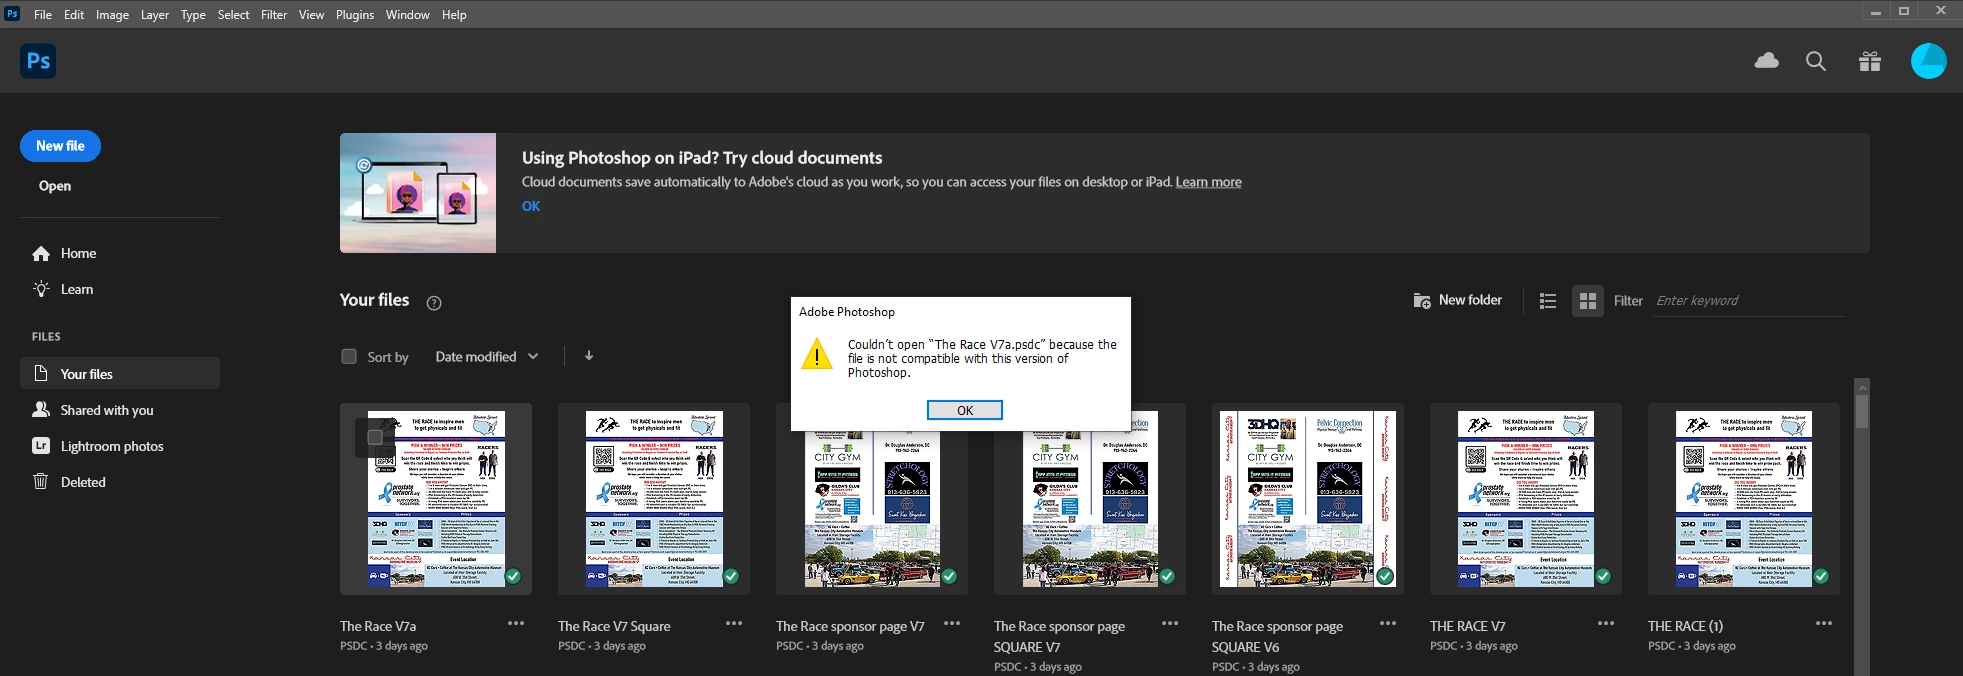This screenshot has width=1963, height=676.
Task: Open the Type menu
Action: tap(193, 15)
